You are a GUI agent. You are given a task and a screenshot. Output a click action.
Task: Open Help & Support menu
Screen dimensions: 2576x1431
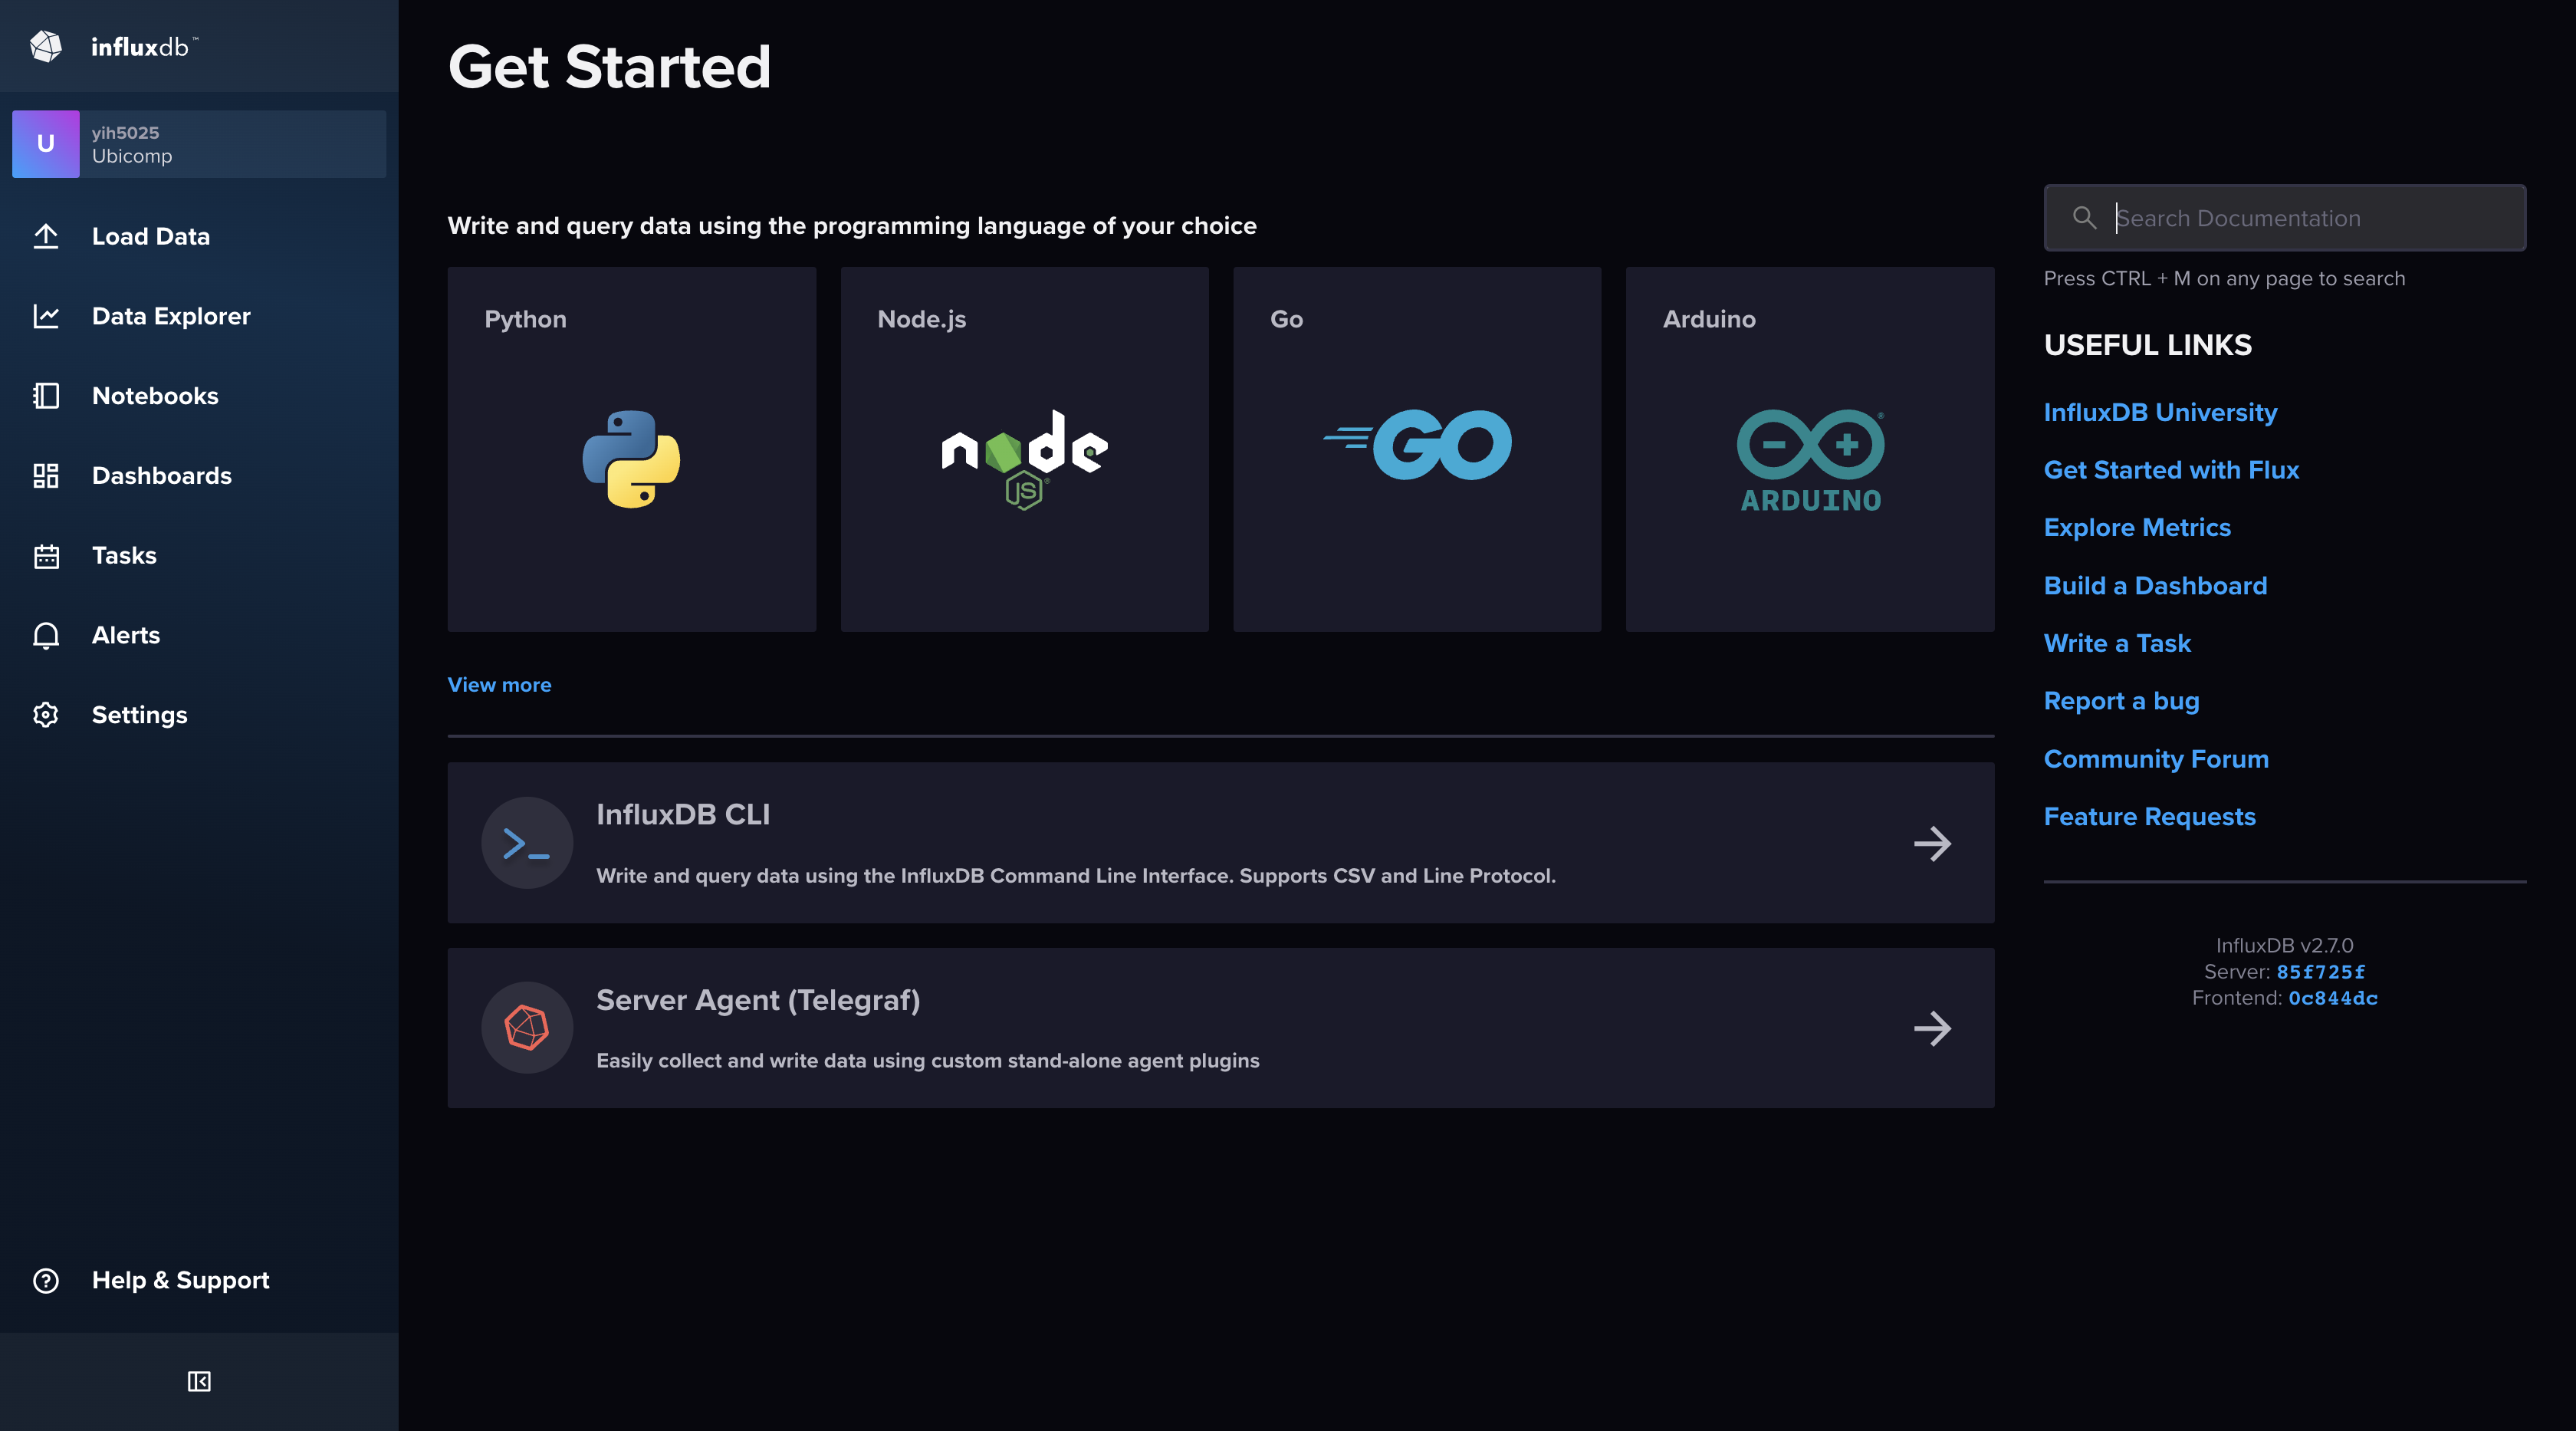(x=180, y=1280)
